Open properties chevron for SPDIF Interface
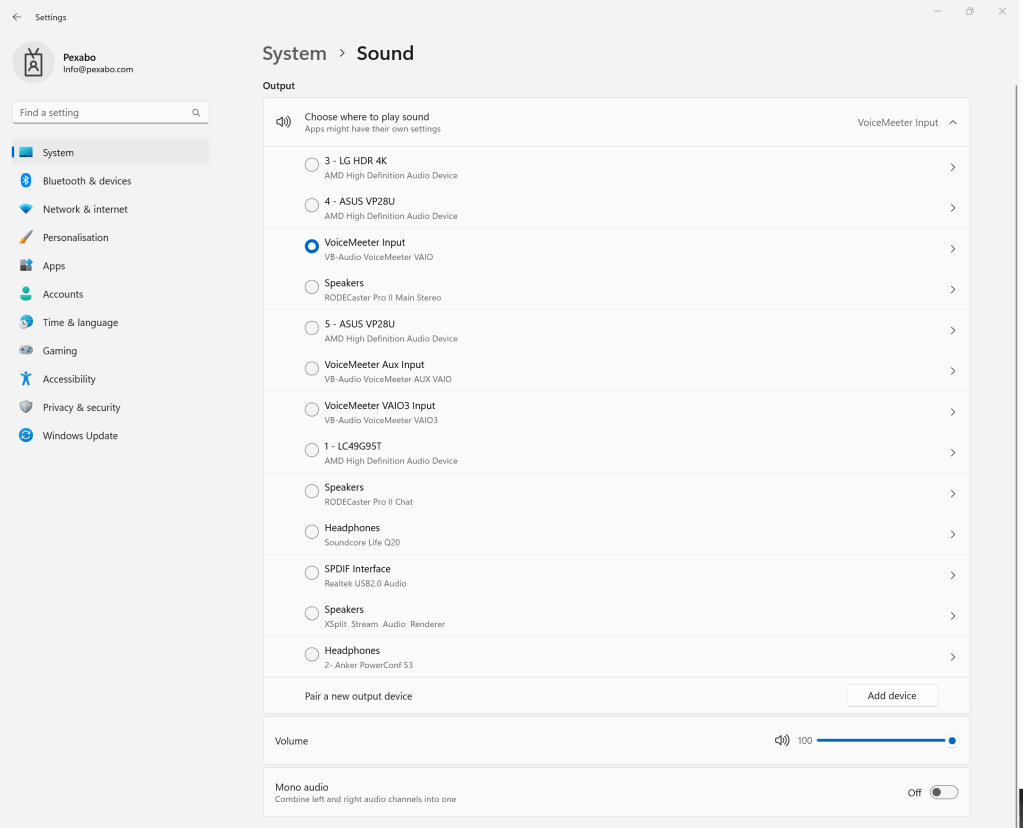Viewport: 1023px width, 828px height. [953, 575]
